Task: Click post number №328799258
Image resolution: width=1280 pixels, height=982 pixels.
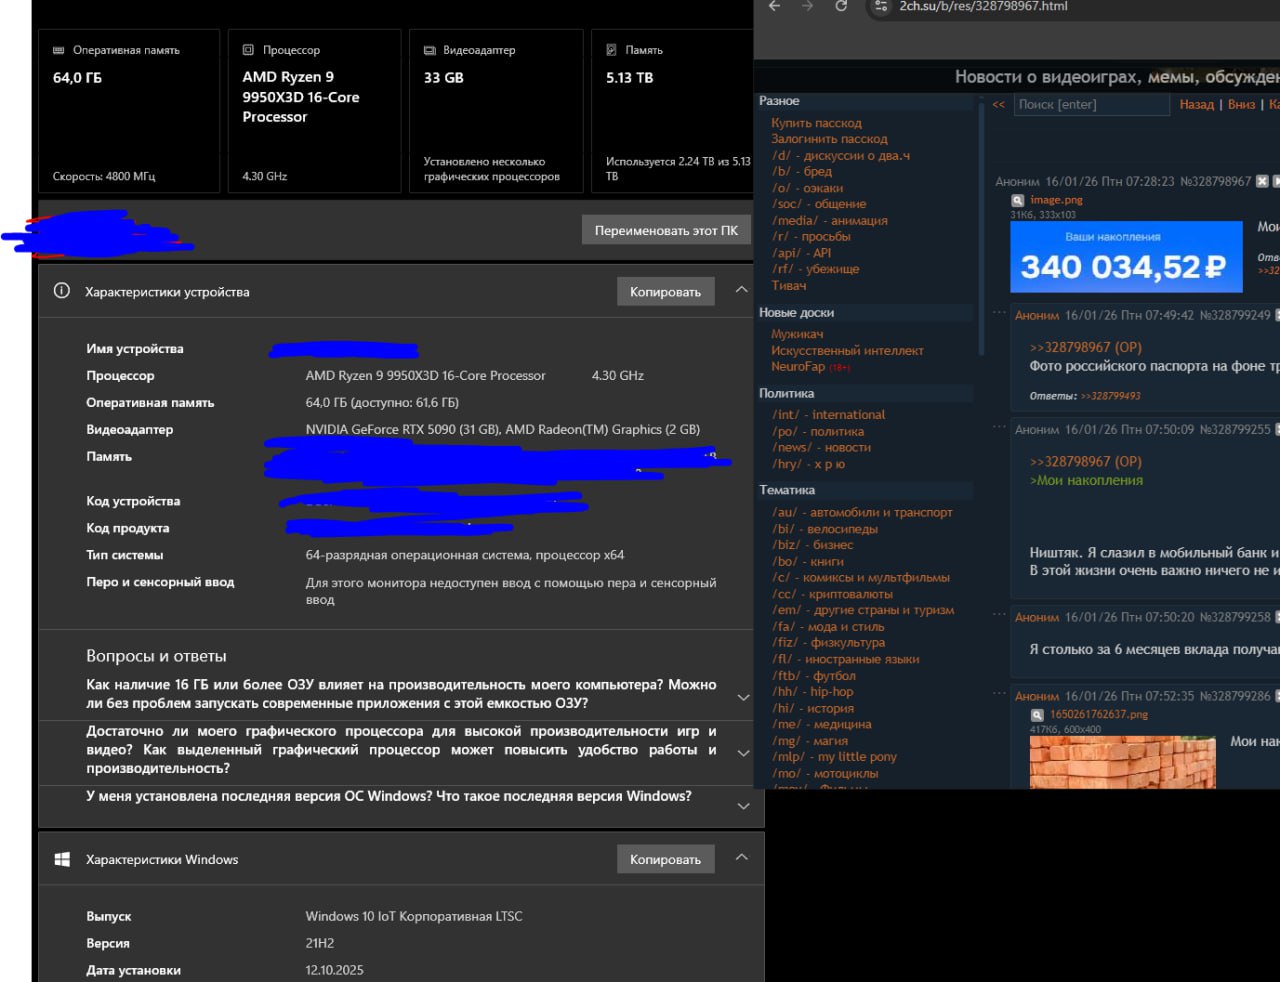Action: [1235, 617]
